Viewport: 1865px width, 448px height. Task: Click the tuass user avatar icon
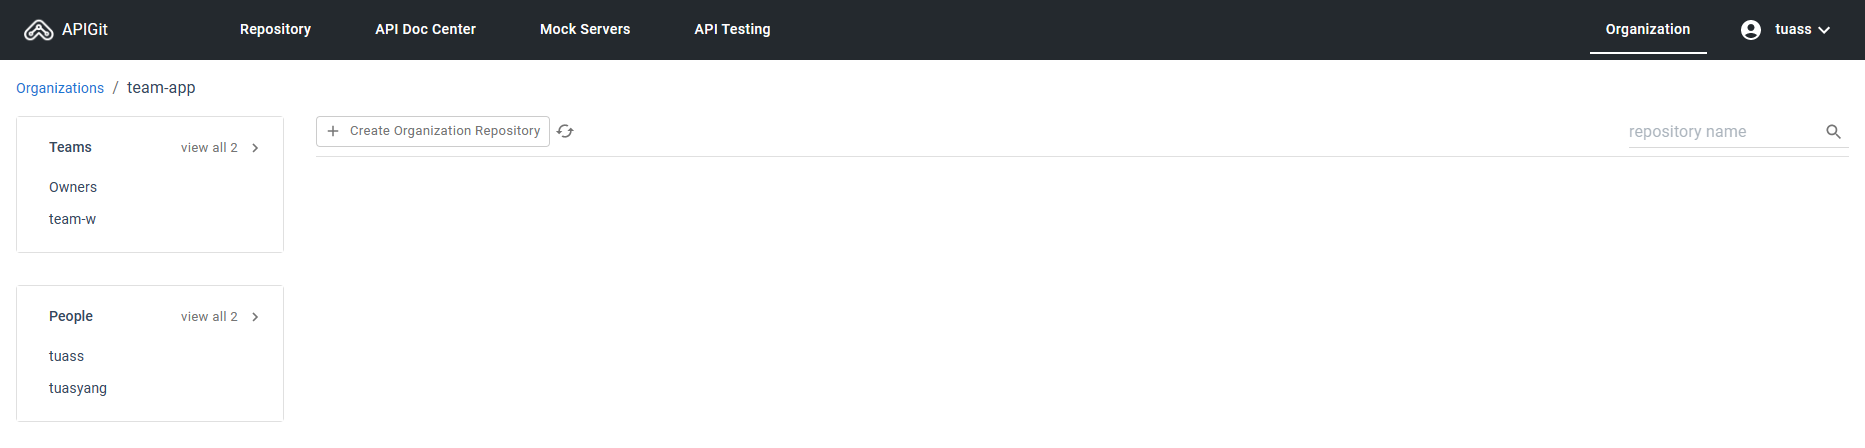(1750, 30)
